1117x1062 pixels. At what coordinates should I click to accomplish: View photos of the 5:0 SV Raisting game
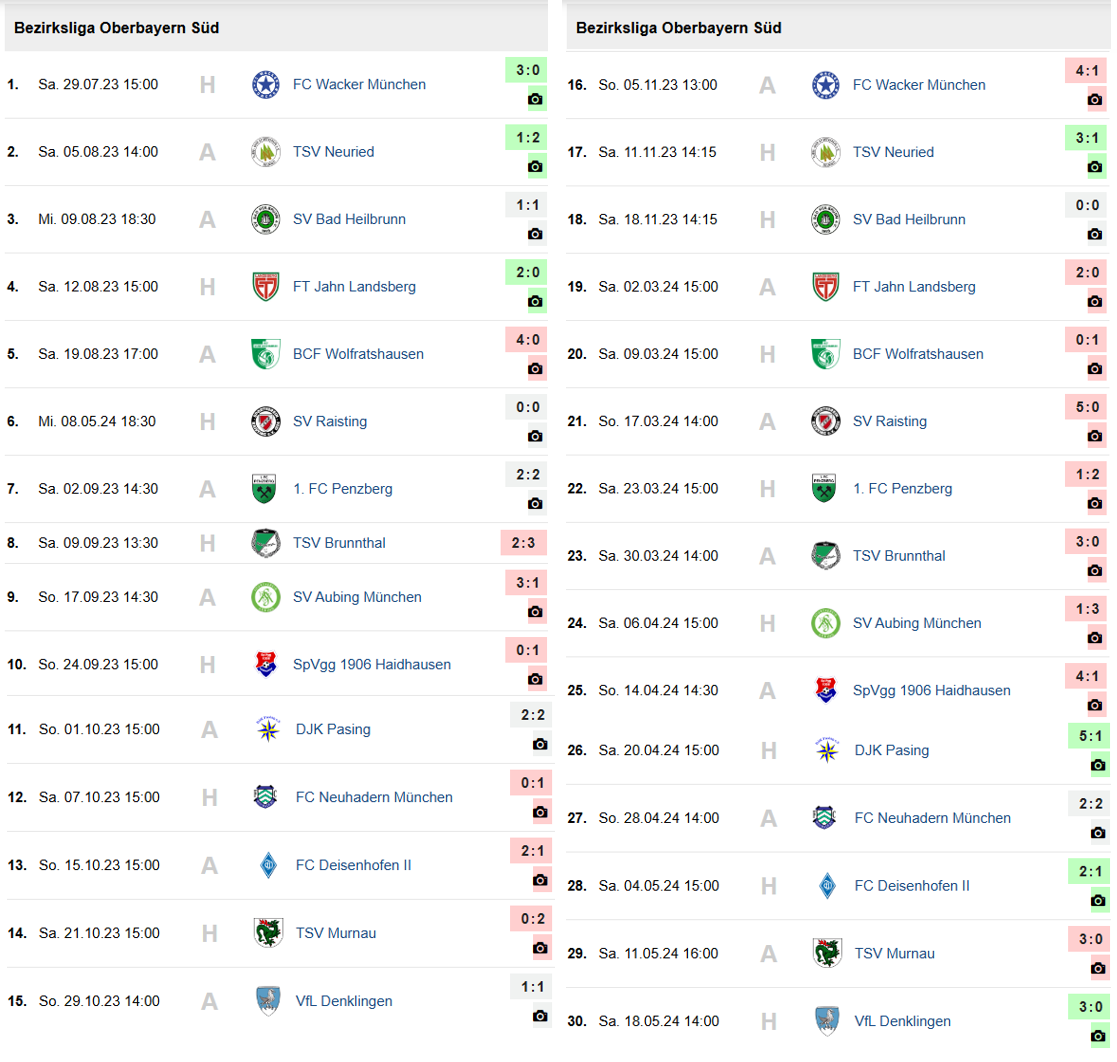pyautogui.click(x=1095, y=436)
